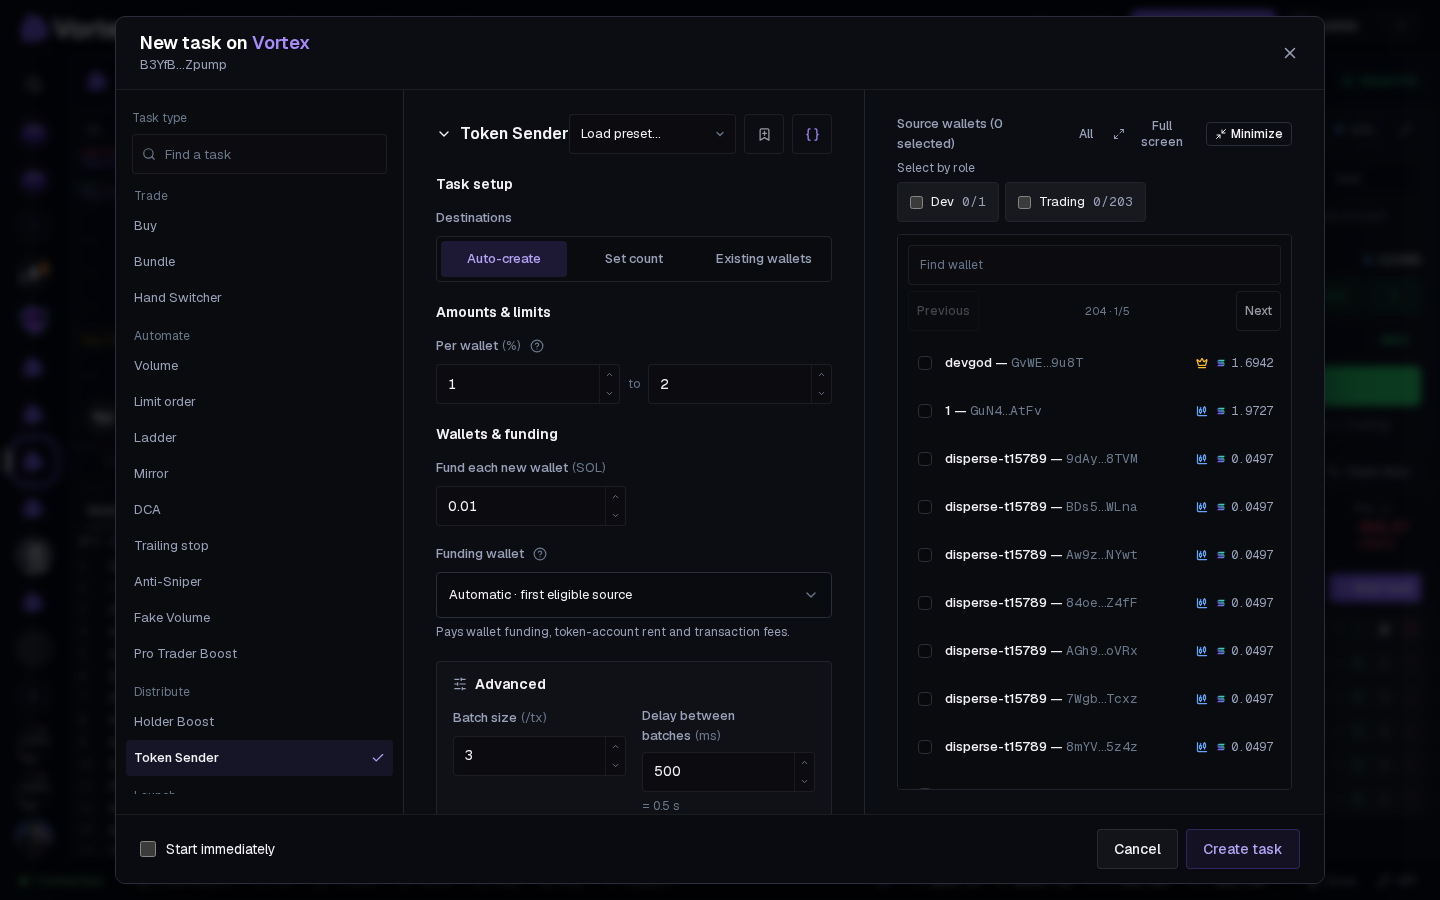Screen dimensions: 1440x900
Task: Click the crown icon on devgod wallet
Action: pyautogui.click(x=1202, y=363)
